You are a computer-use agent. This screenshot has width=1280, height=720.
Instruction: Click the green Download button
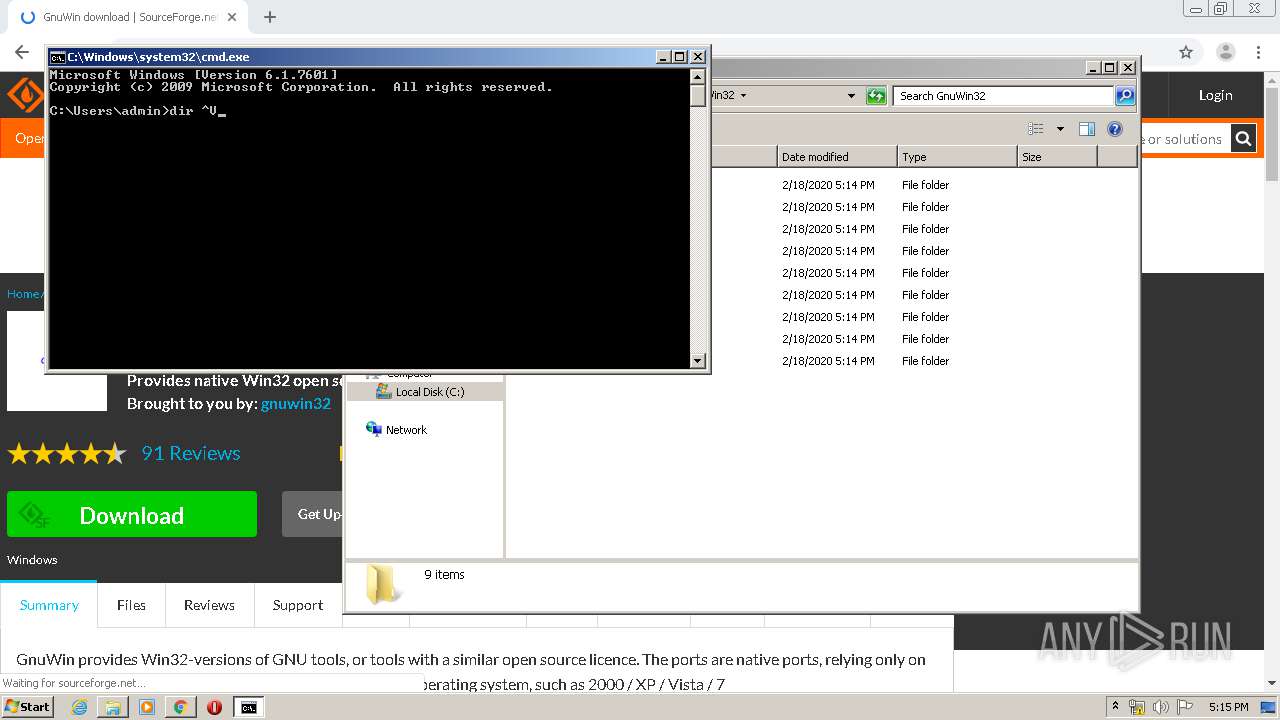132,514
